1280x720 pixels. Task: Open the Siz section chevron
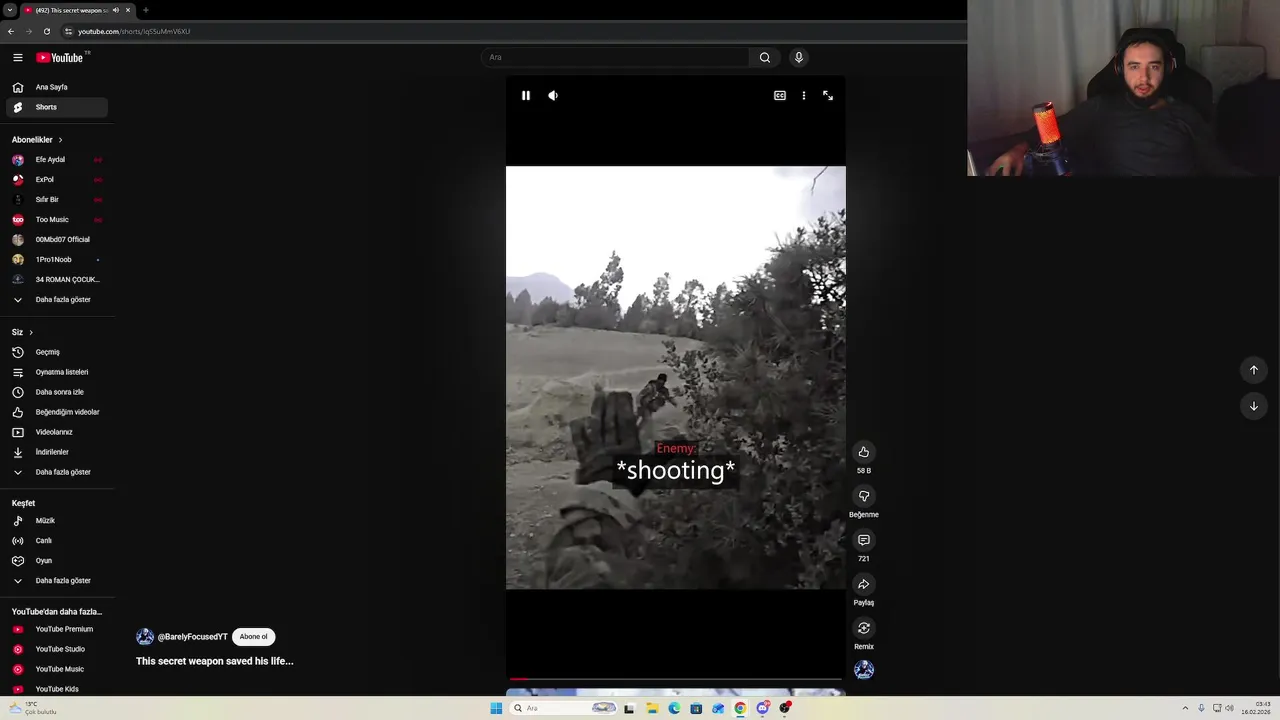coord(31,332)
